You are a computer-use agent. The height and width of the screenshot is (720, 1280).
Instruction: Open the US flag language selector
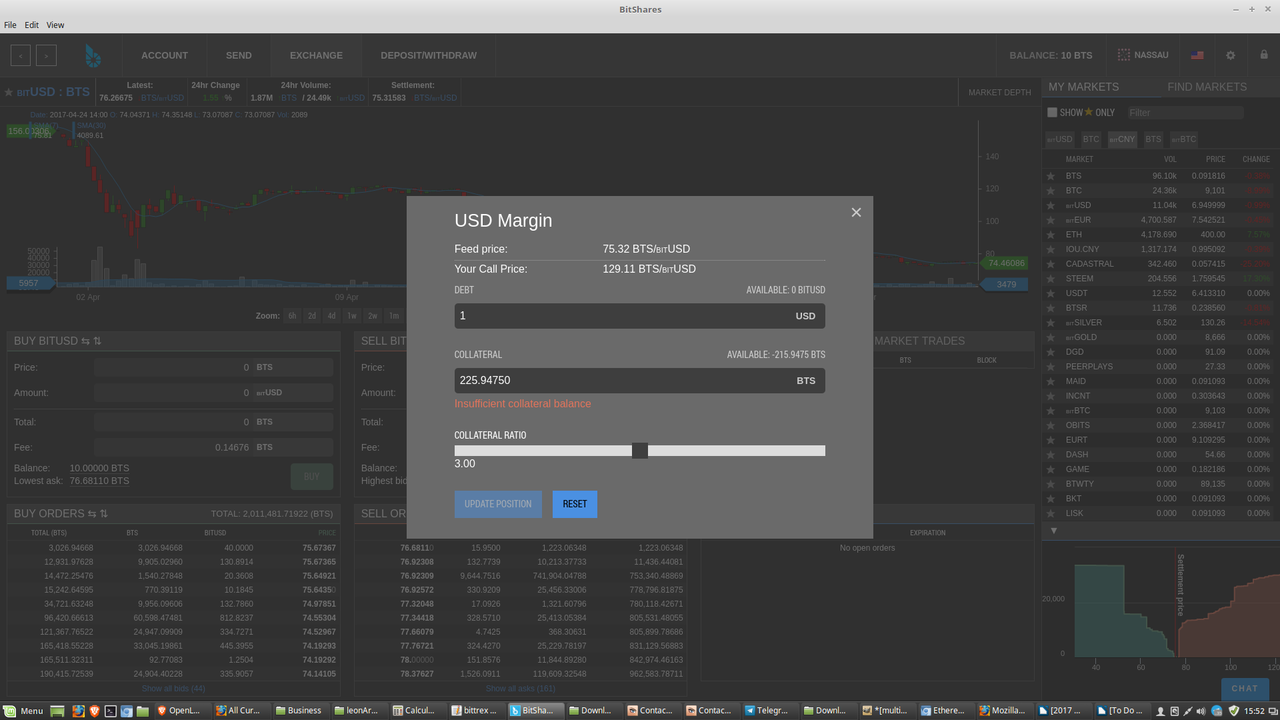point(1197,56)
